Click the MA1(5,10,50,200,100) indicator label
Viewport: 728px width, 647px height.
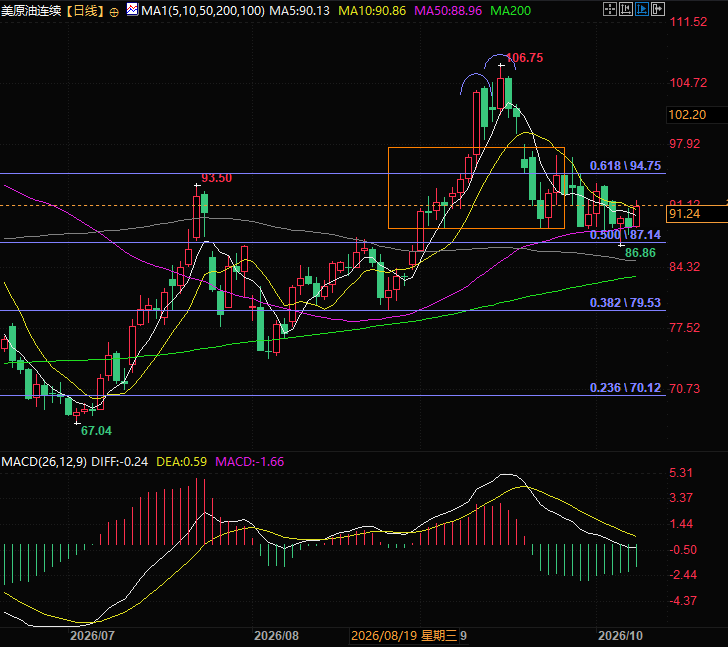(203, 11)
